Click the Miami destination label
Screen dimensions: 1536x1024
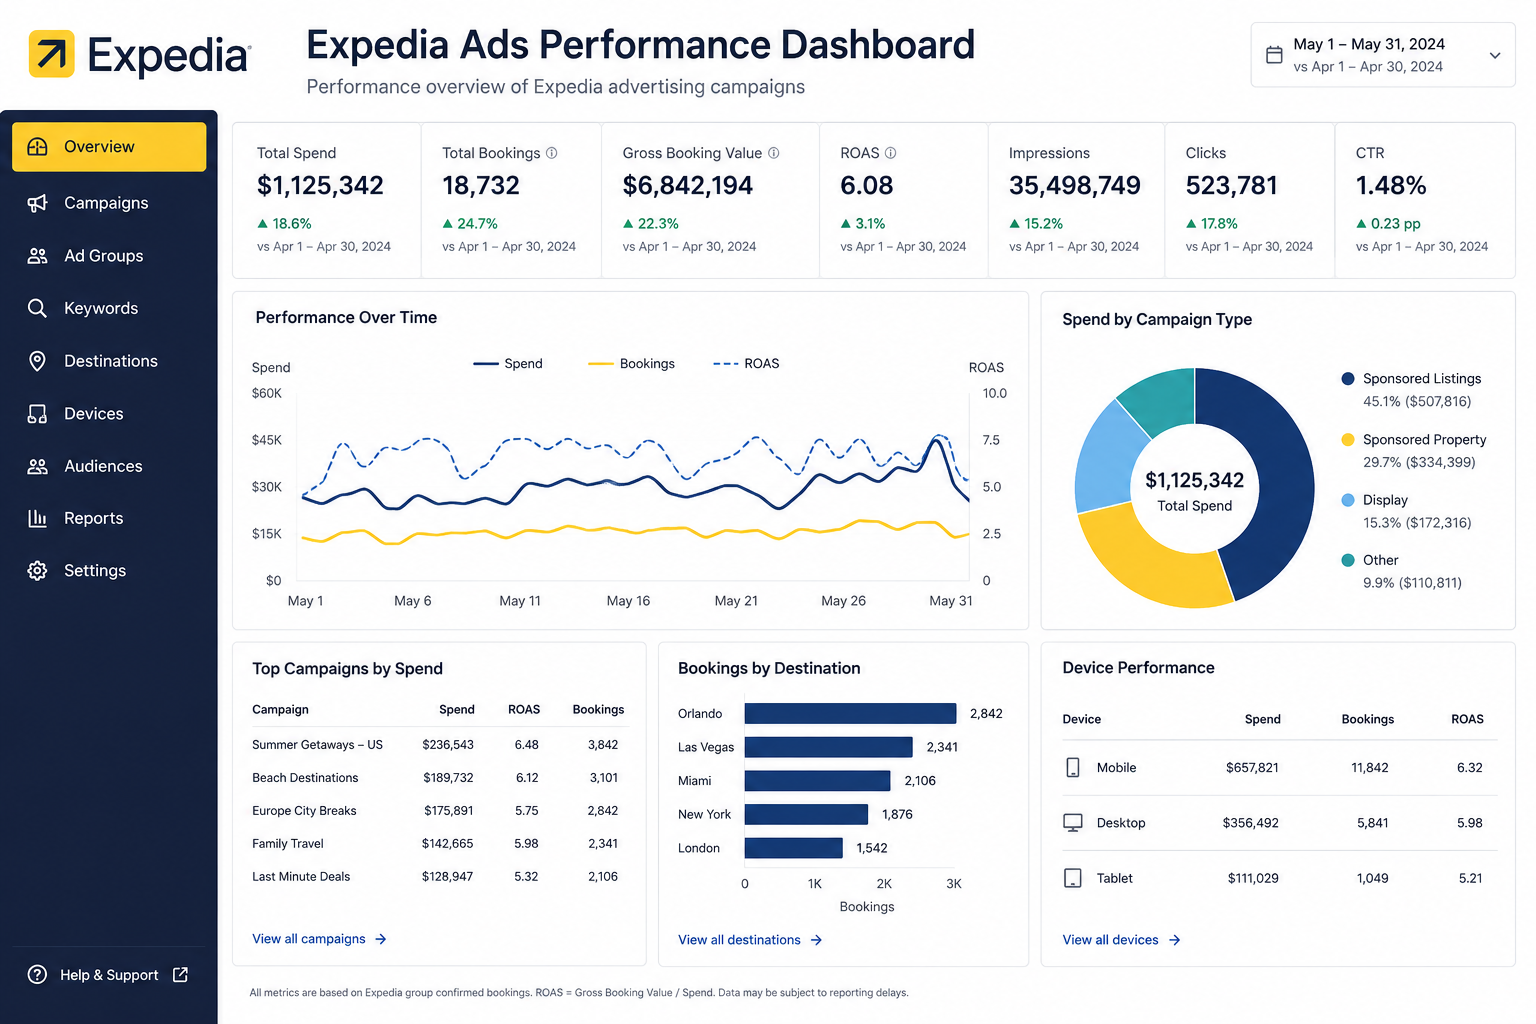[695, 781]
